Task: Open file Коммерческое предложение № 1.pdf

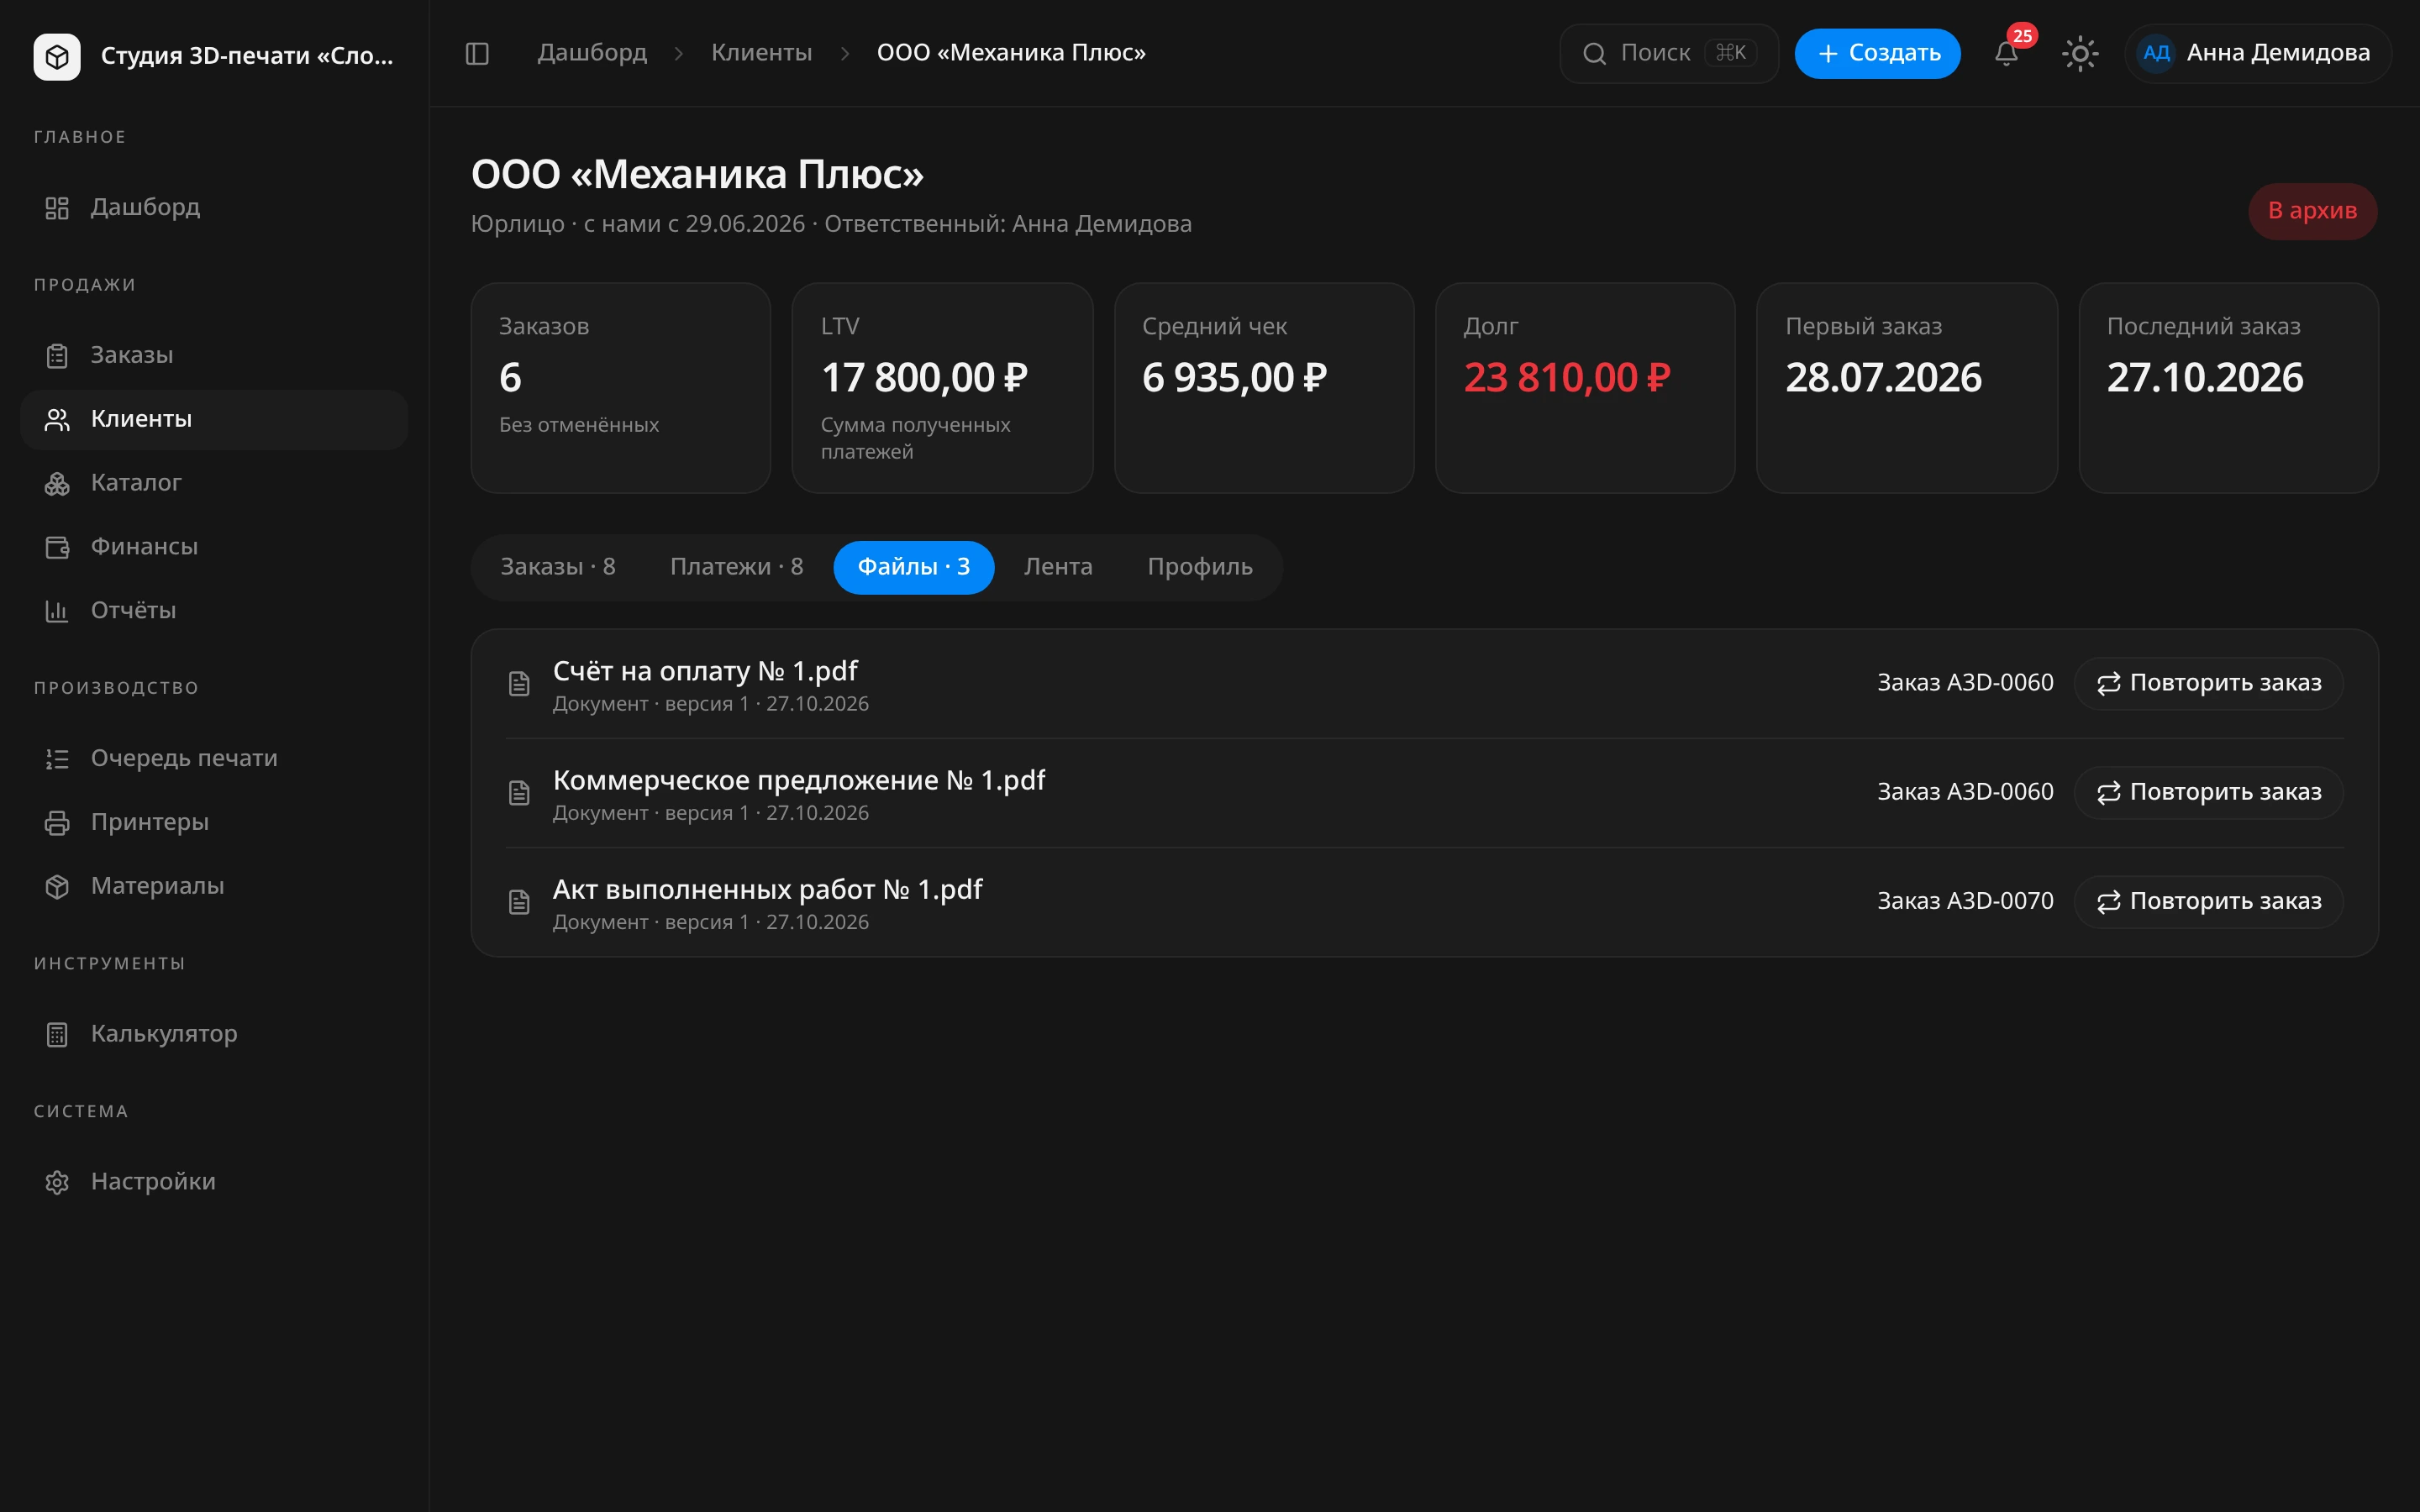Action: point(798,780)
